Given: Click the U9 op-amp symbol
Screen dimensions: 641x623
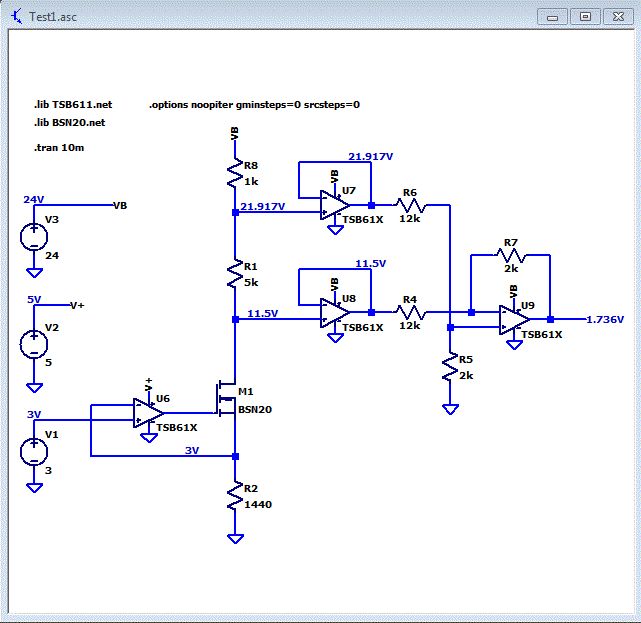Looking at the screenshot, I should tap(514, 319).
